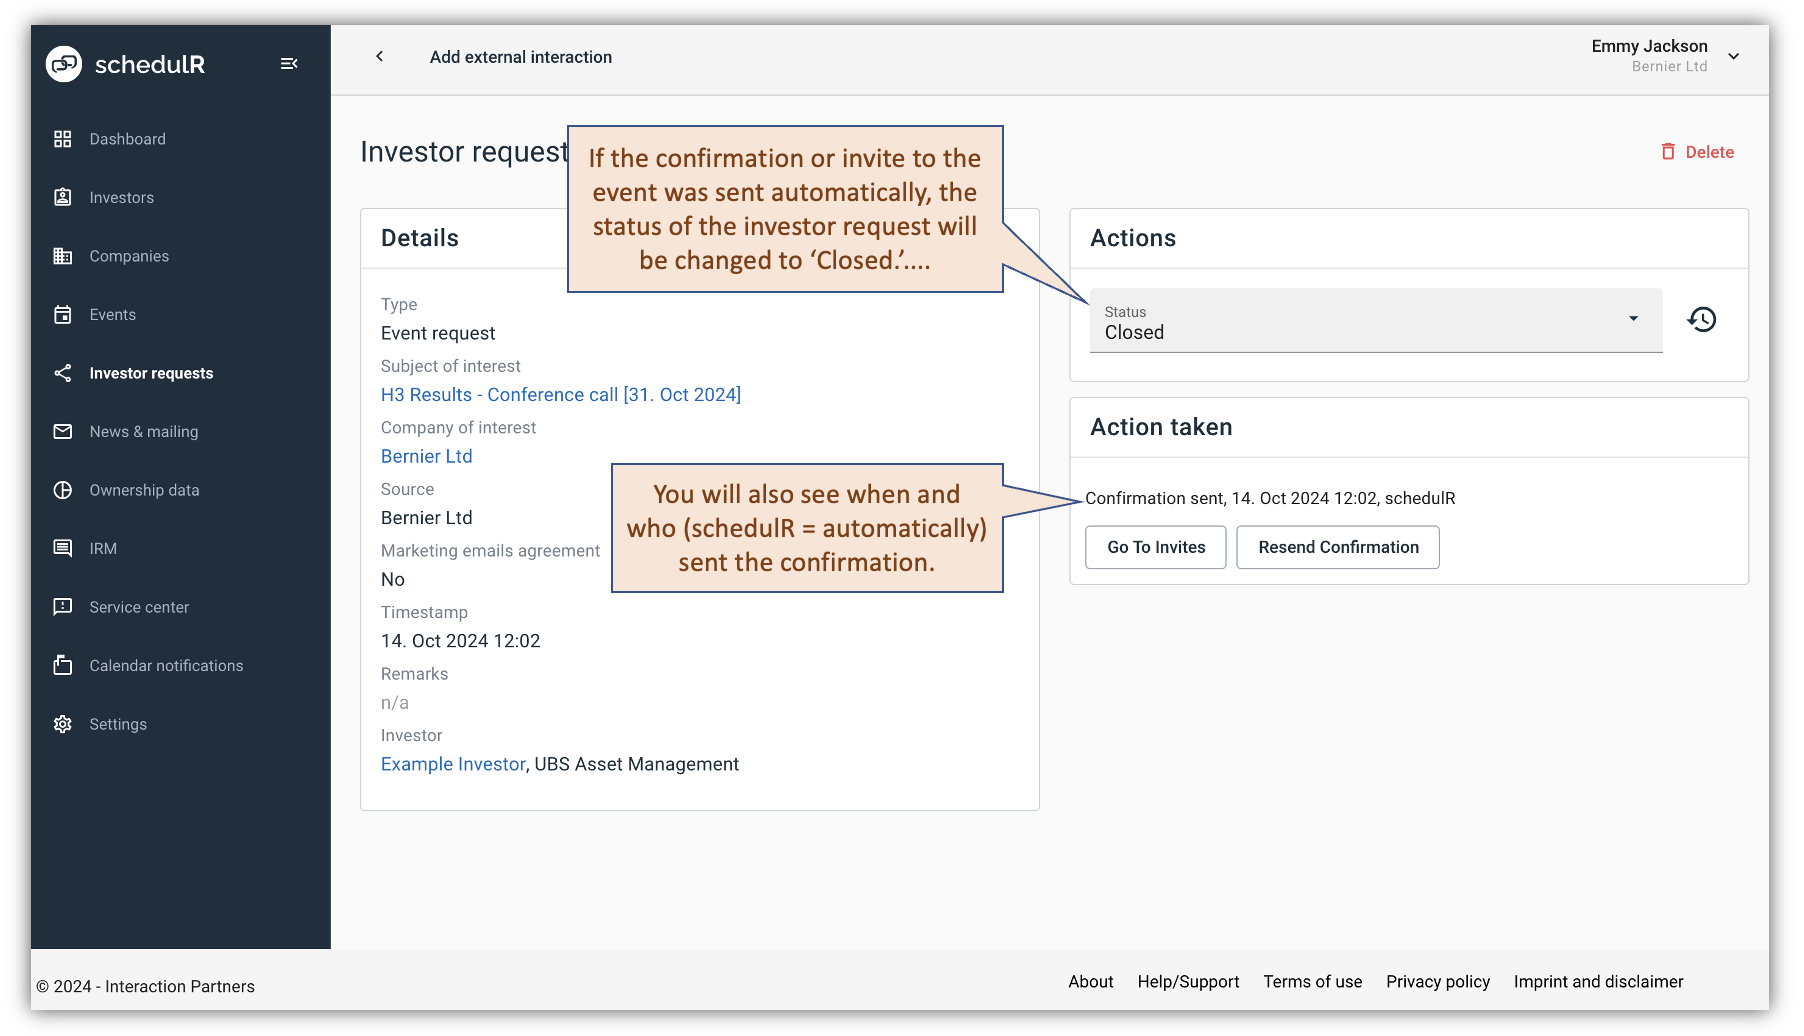Open Calendar notifications icon

tap(62, 665)
